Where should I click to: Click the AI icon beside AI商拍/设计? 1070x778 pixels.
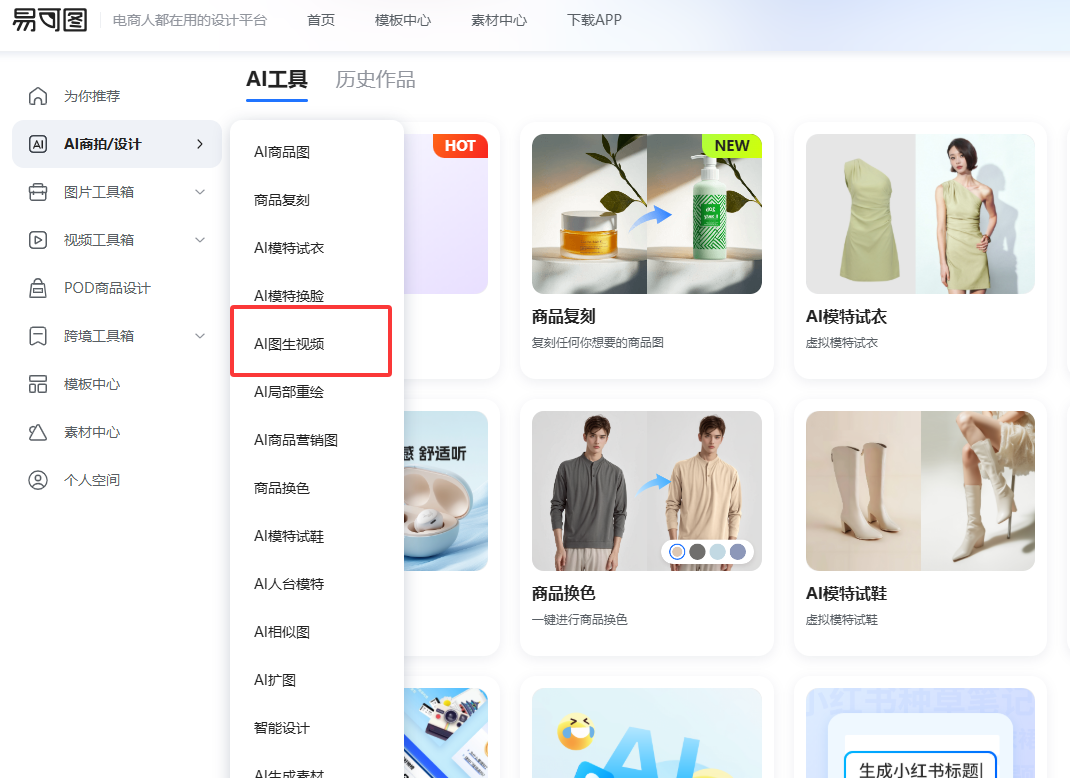tap(38, 144)
